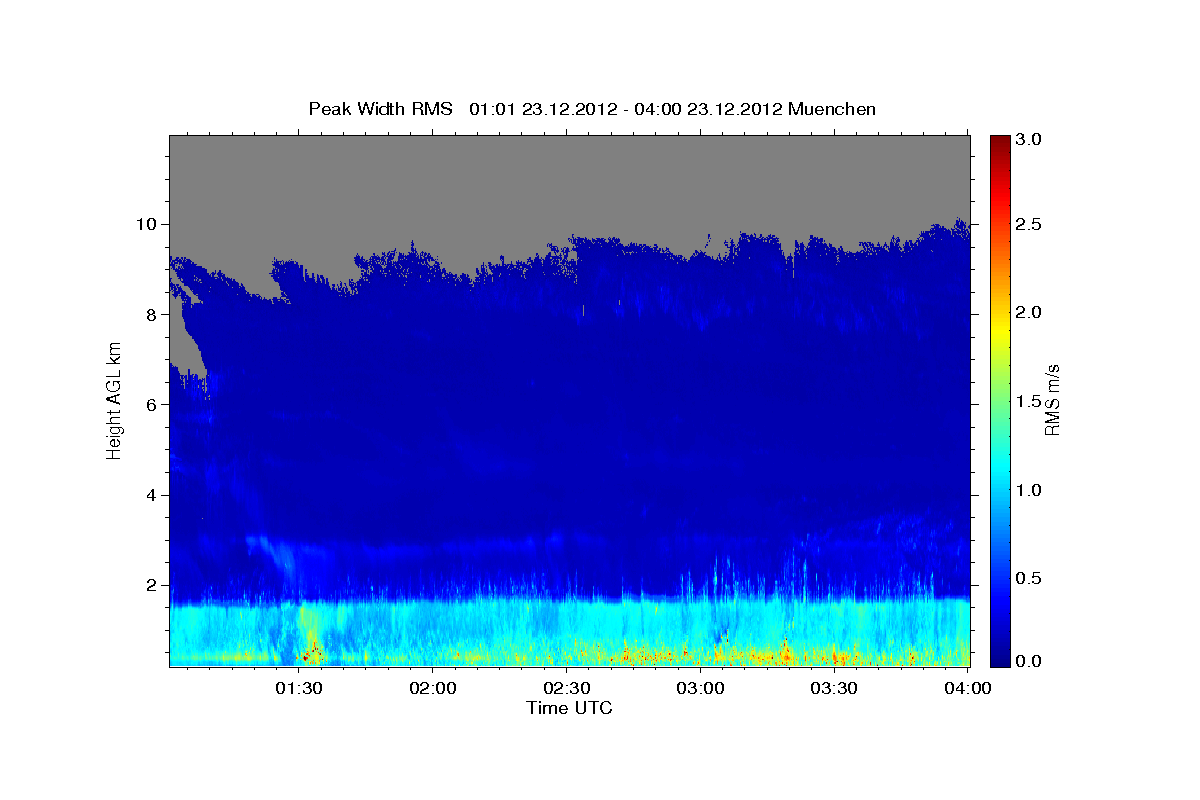This screenshot has width=1200, height=800.
Task: Click the 'RMS m/s' colorbar label
Action: tap(1052, 401)
